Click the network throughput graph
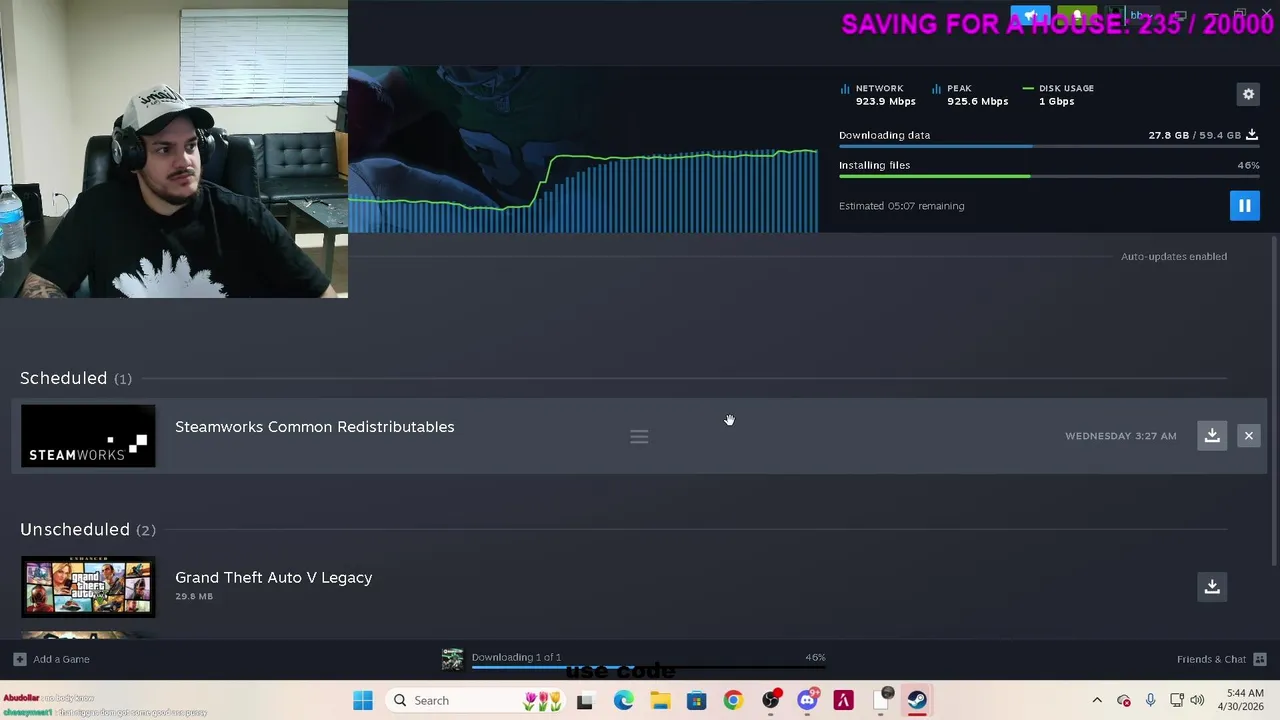 583,190
